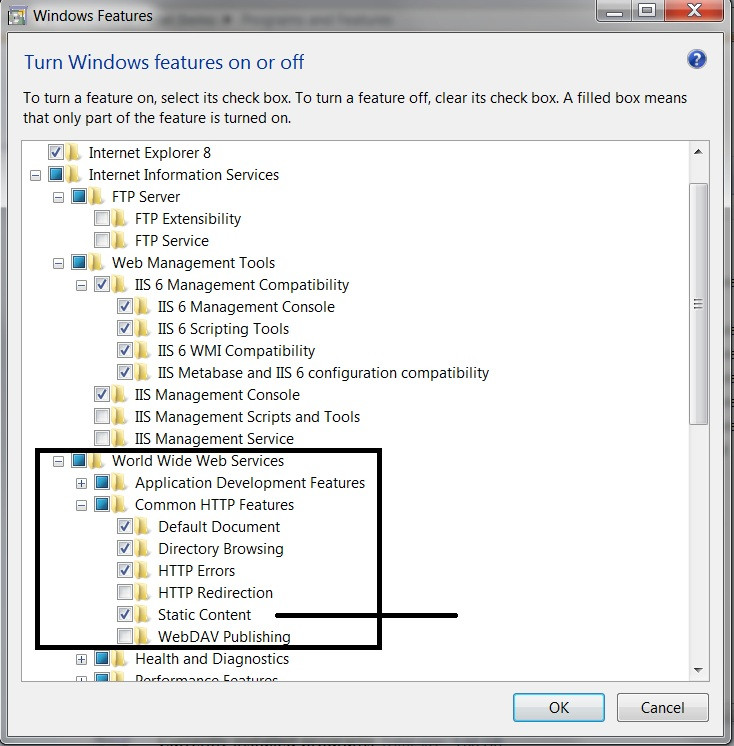
Task: Collapse the World Wide Web Services node
Action: coord(58,461)
